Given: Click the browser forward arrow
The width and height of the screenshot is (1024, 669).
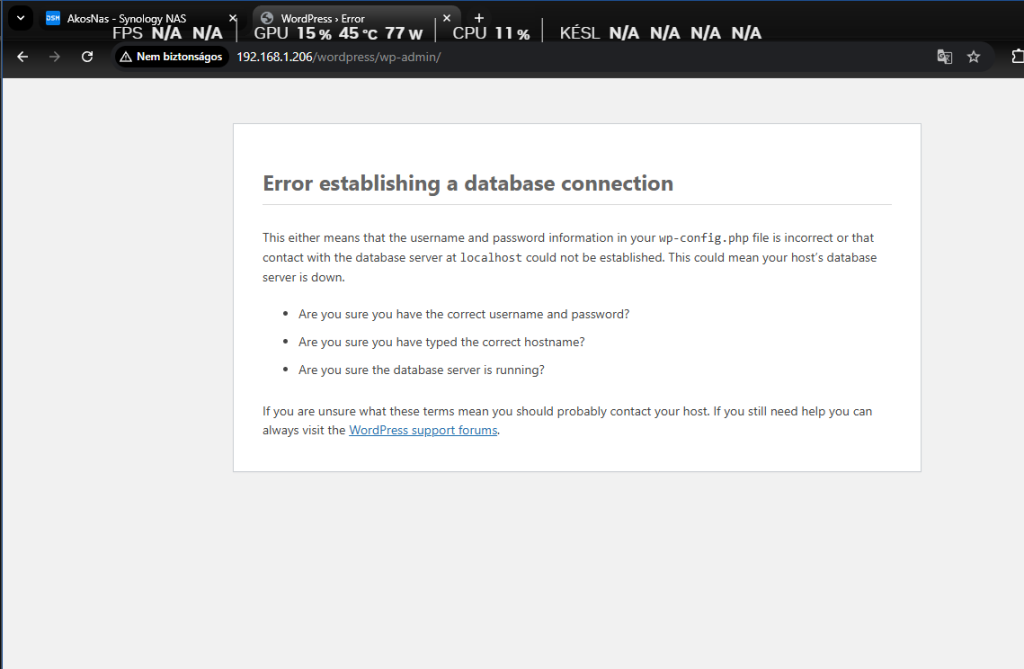Looking at the screenshot, I should [55, 57].
